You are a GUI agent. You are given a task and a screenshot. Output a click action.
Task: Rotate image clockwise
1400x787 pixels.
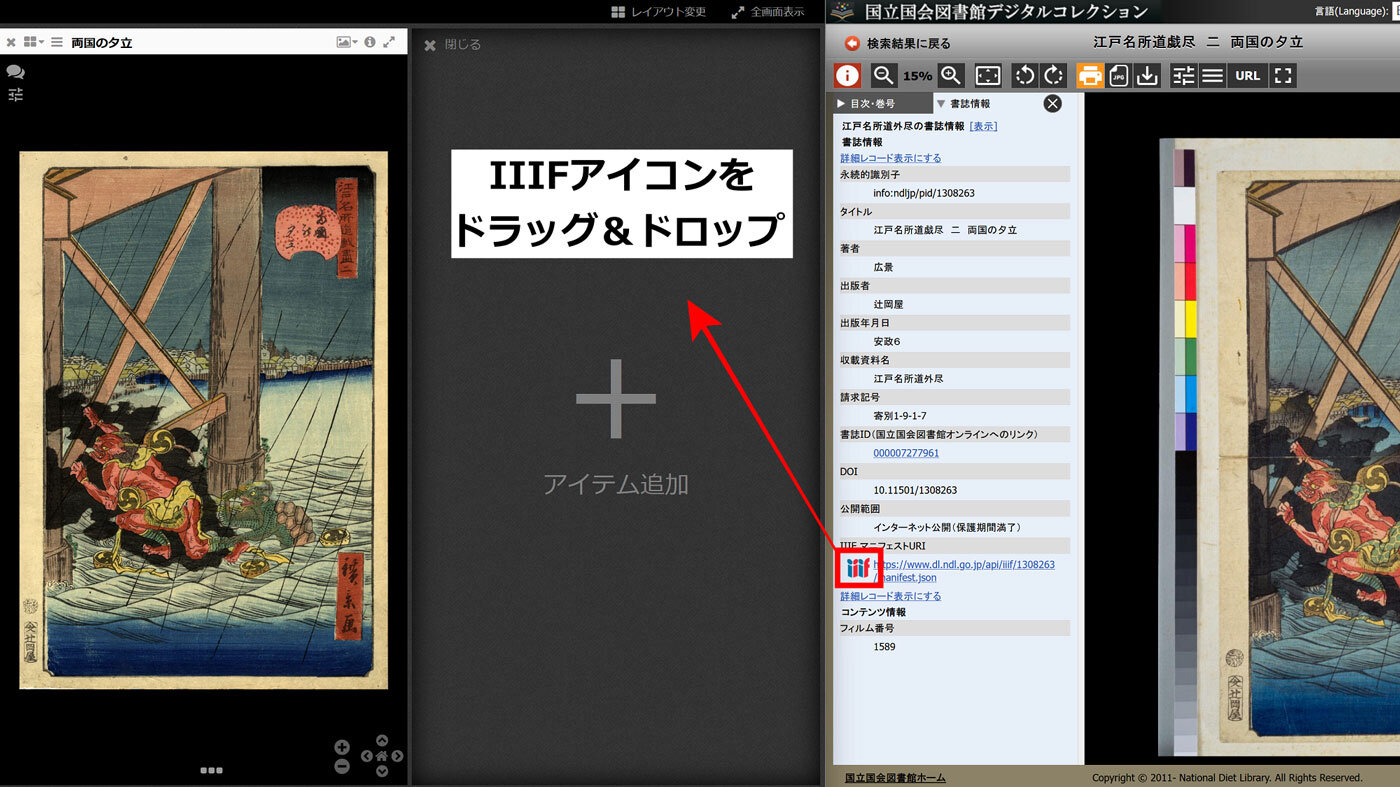(x=1054, y=75)
